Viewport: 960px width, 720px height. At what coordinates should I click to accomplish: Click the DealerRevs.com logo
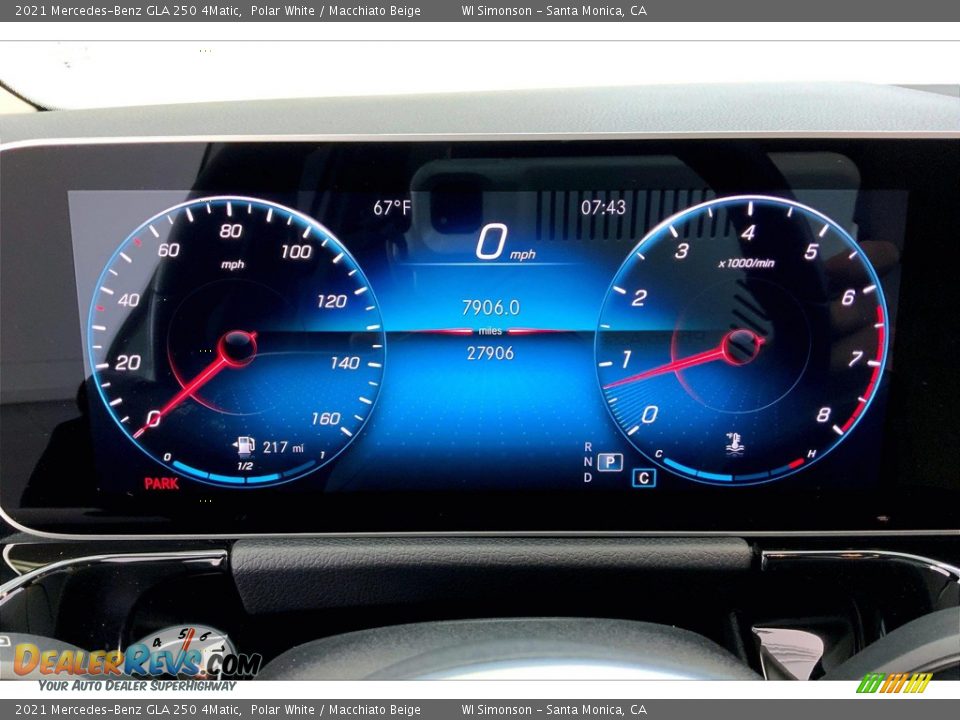coord(138,660)
